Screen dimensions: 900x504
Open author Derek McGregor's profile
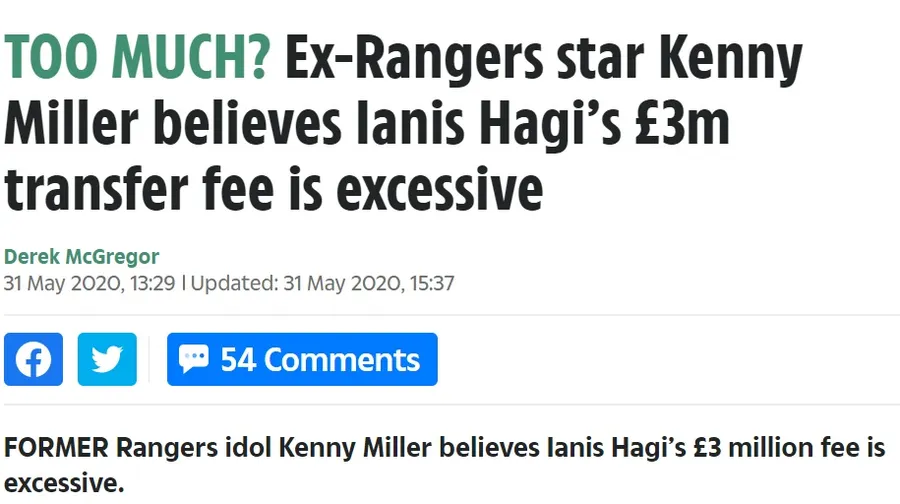[81, 256]
